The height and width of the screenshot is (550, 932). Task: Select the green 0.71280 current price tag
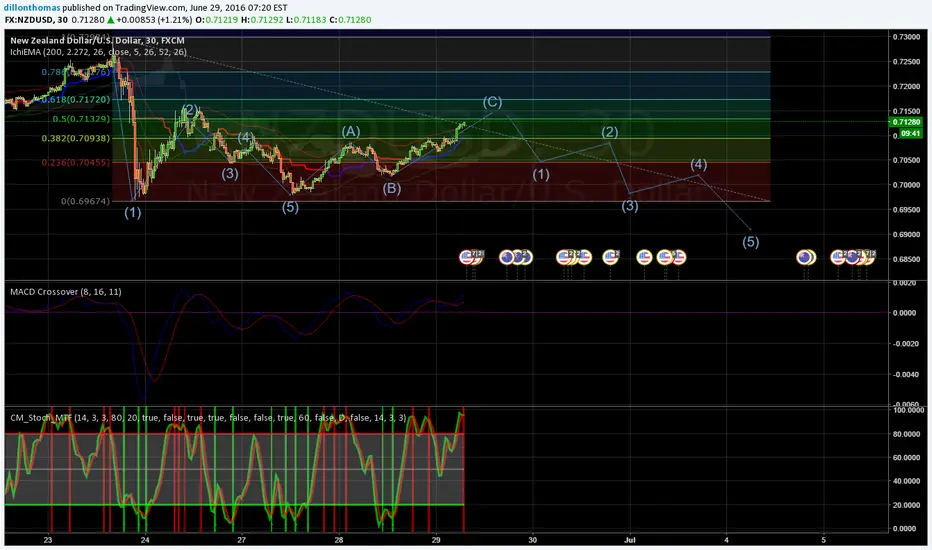[906, 122]
